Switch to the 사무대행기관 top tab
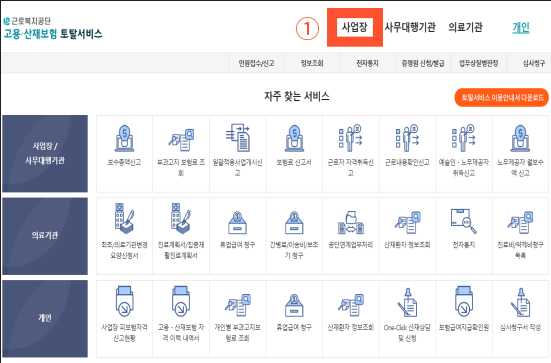551x363 pixels. pos(410,27)
